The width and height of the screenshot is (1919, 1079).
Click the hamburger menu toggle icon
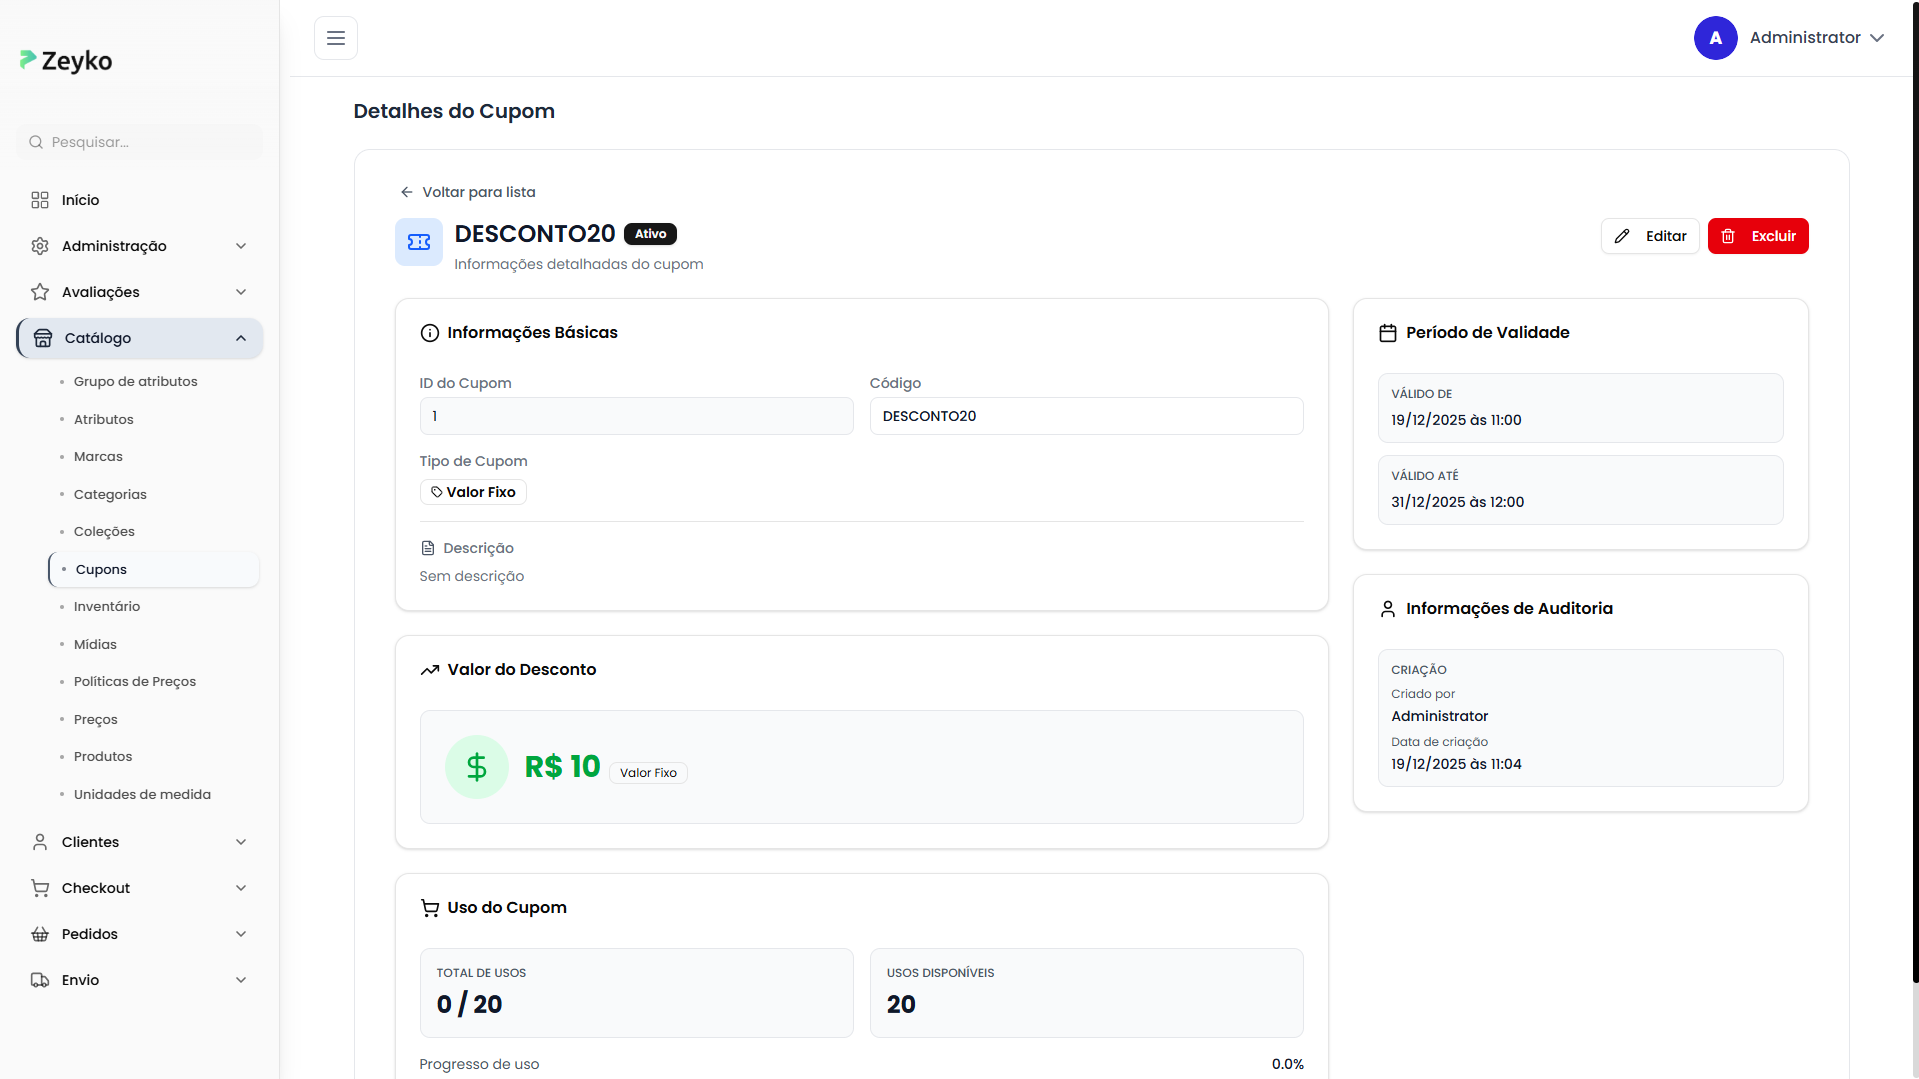(336, 38)
